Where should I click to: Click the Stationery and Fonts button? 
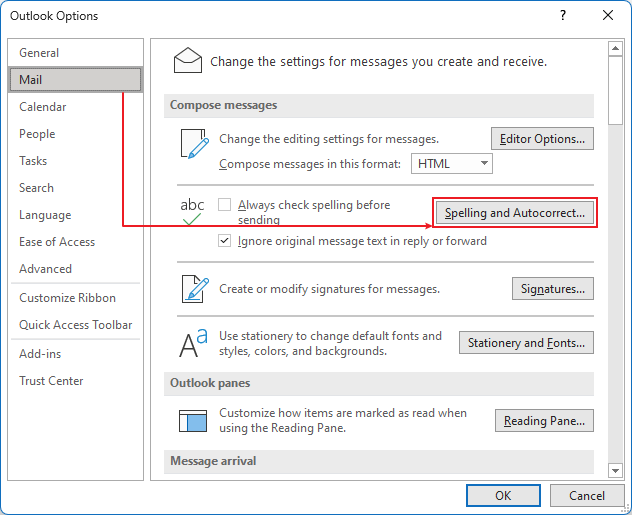[x=526, y=343]
